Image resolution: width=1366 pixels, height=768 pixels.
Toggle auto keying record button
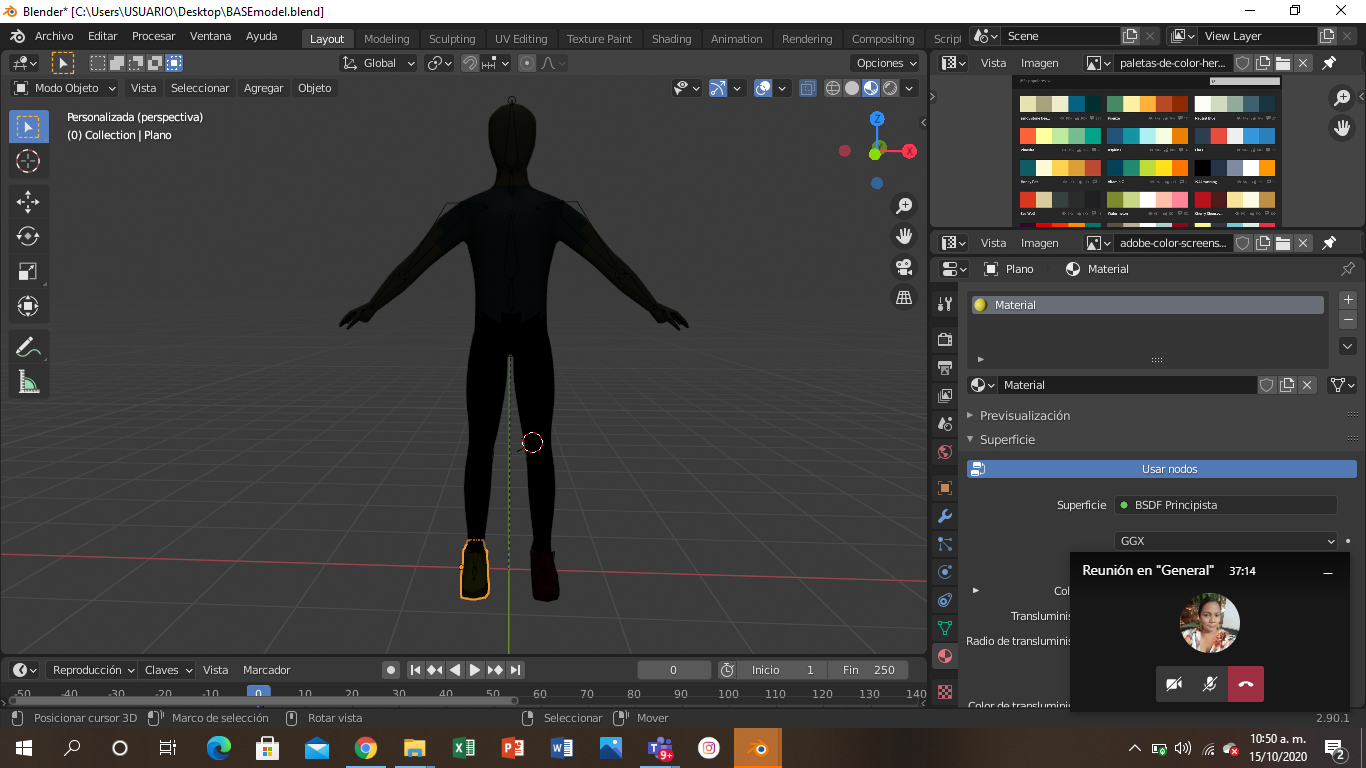tap(391, 670)
